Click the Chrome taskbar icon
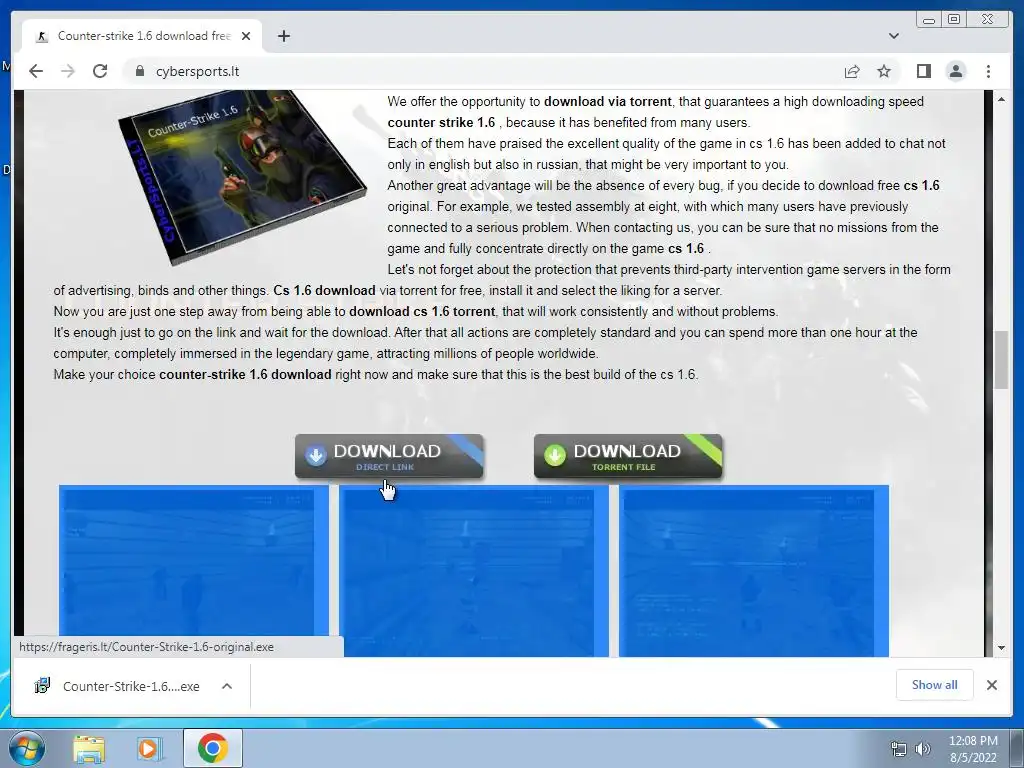The height and width of the screenshot is (768, 1024). click(x=213, y=748)
